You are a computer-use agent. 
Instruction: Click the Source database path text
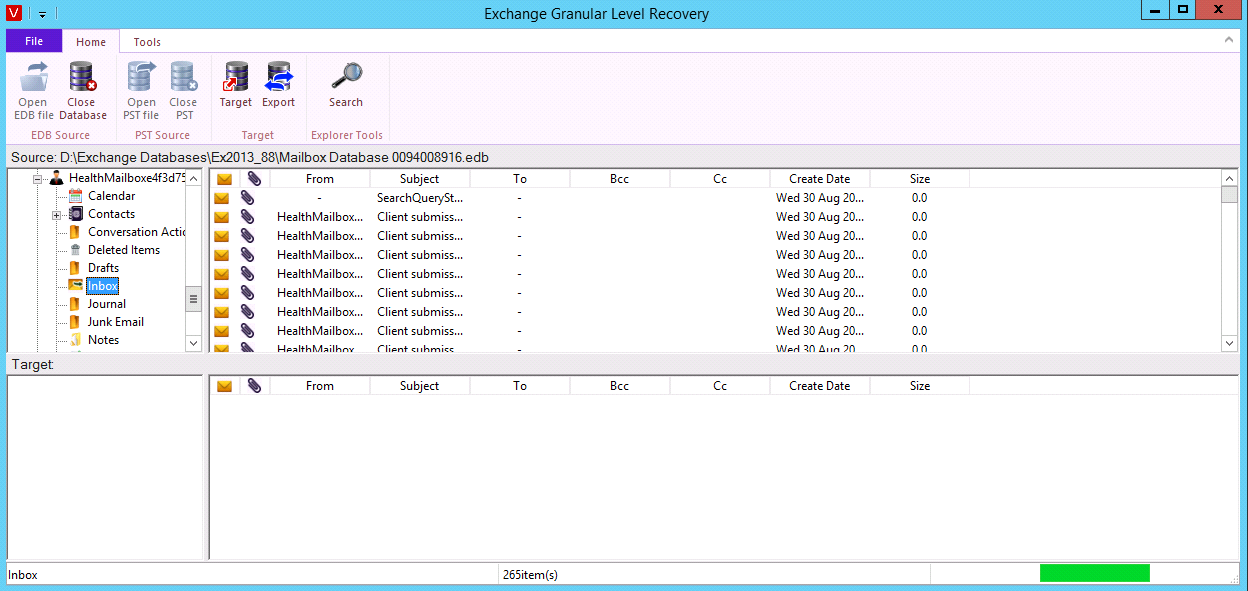(250, 157)
